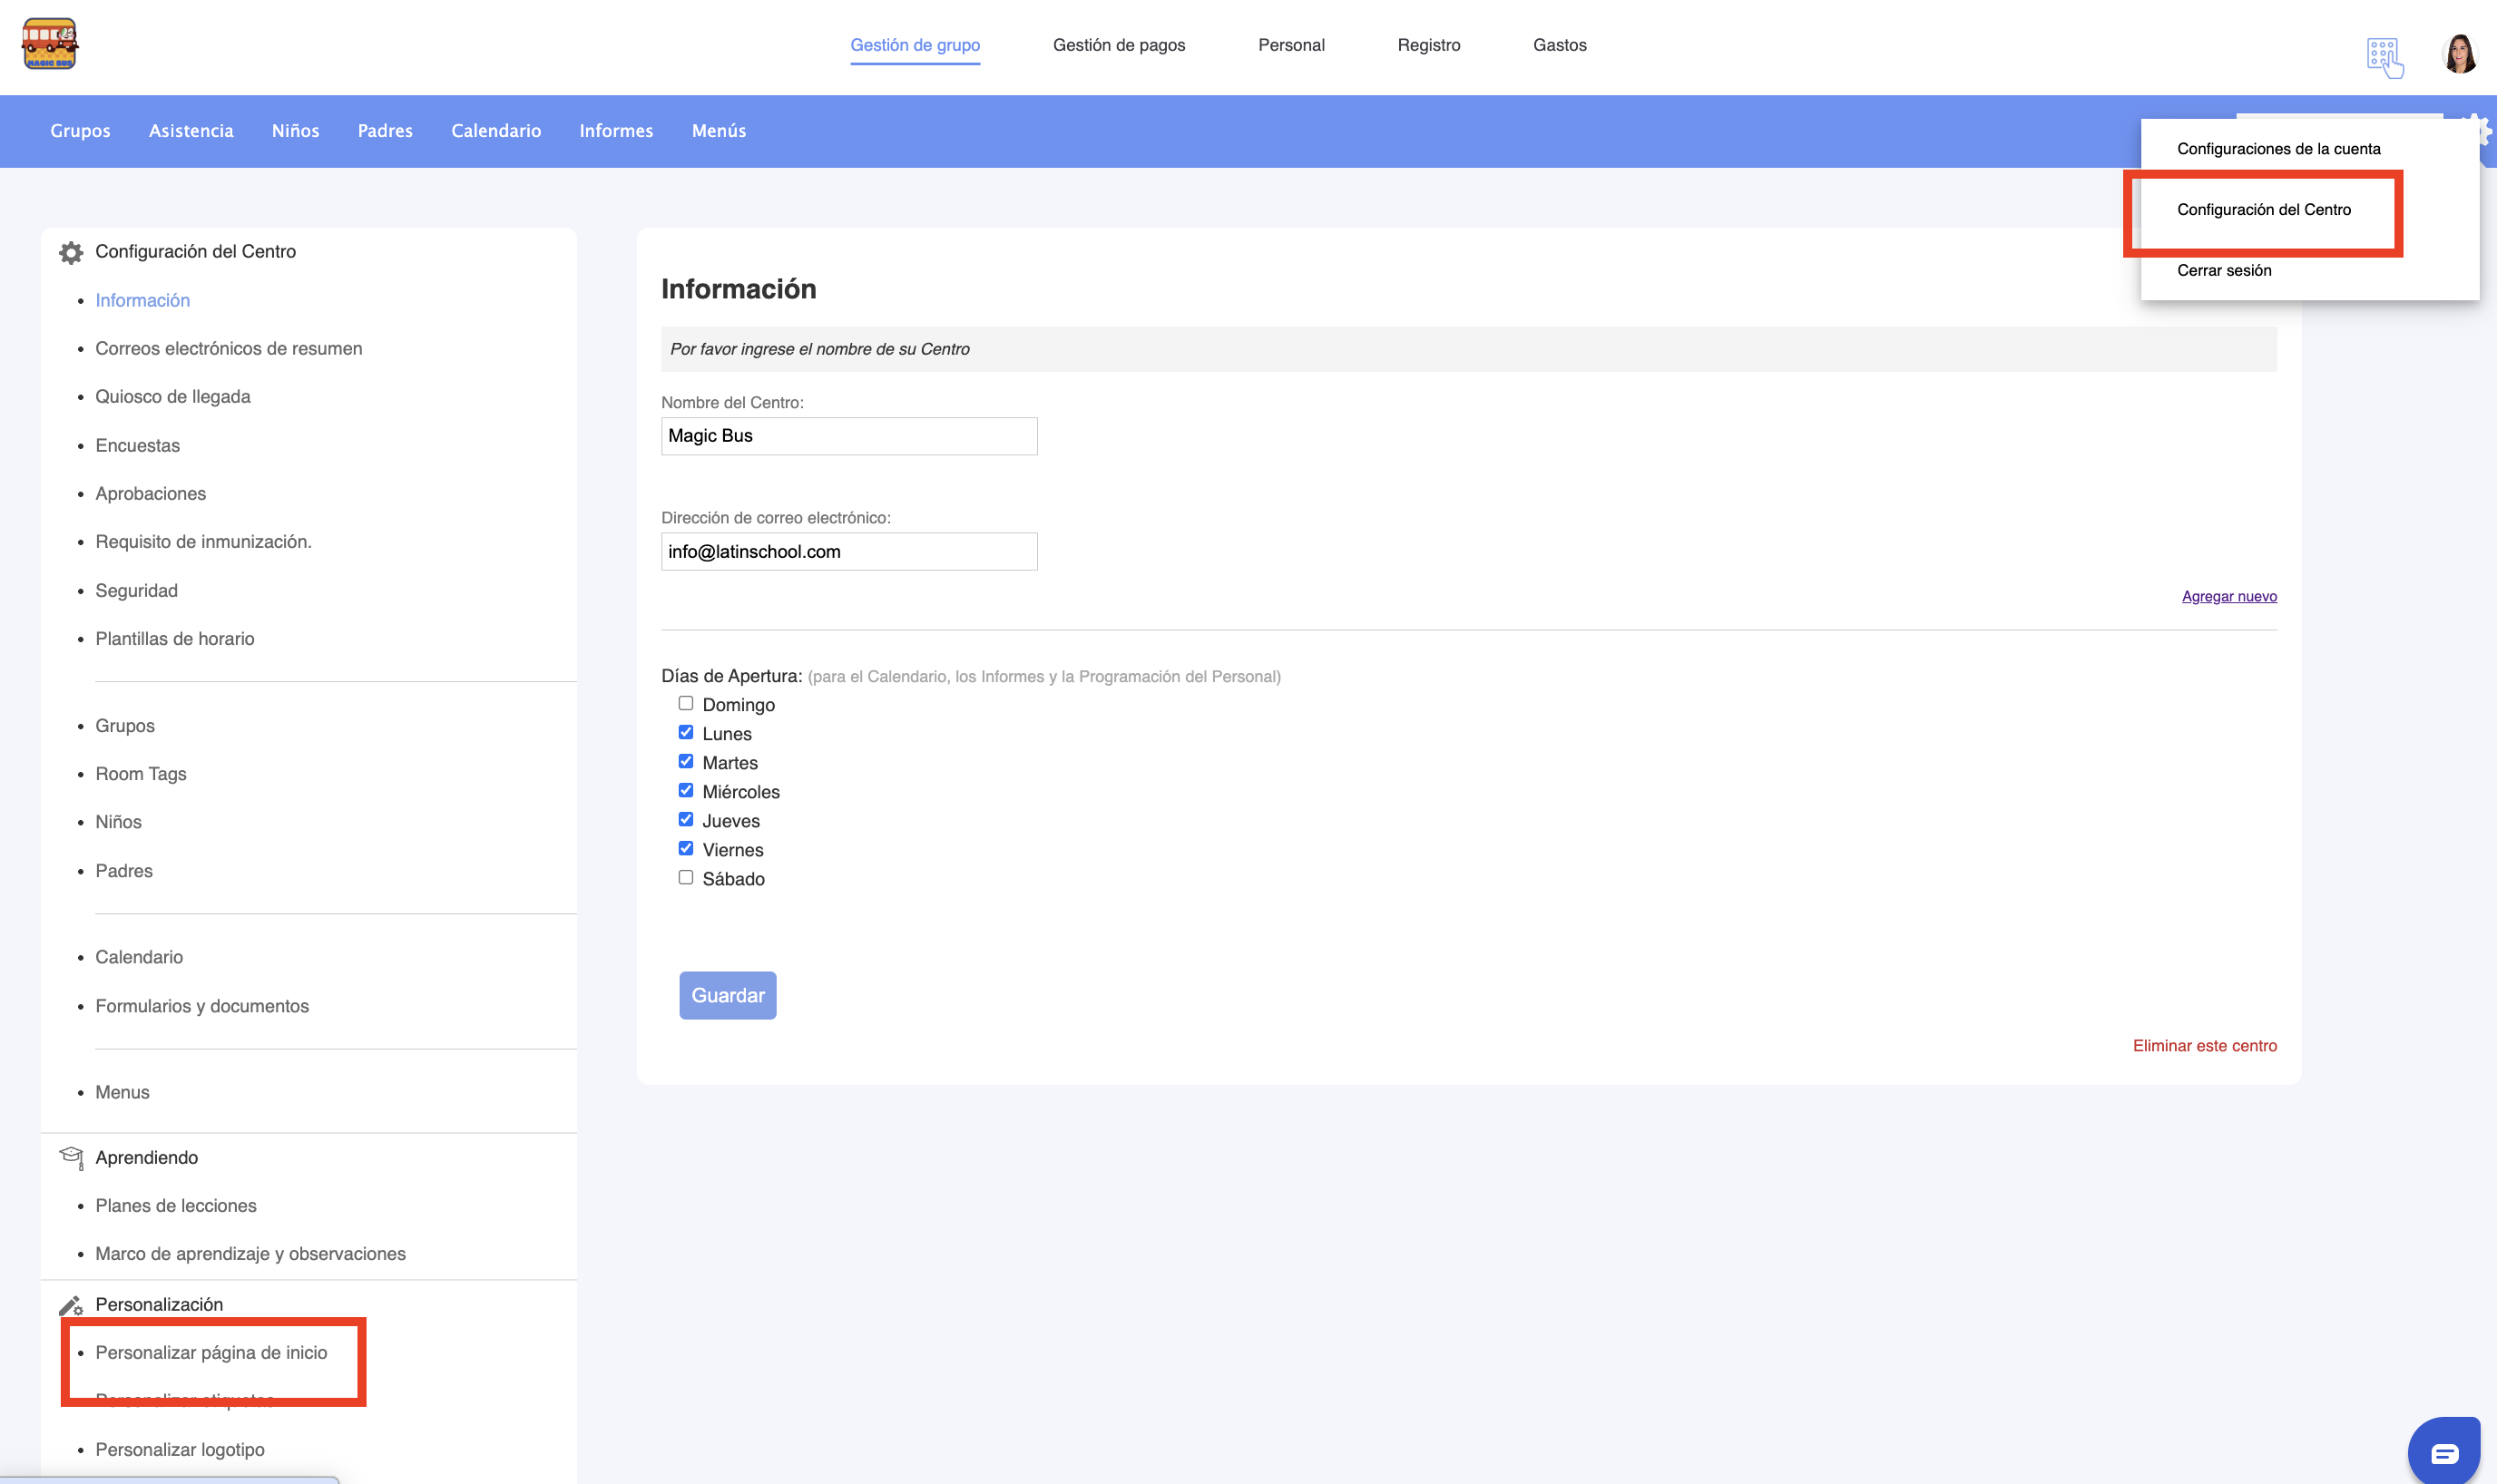This screenshot has width=2497, height=1484.
Task: Click the Aprendiendo graduation cap icon
Action: (x=71, y=1157)
